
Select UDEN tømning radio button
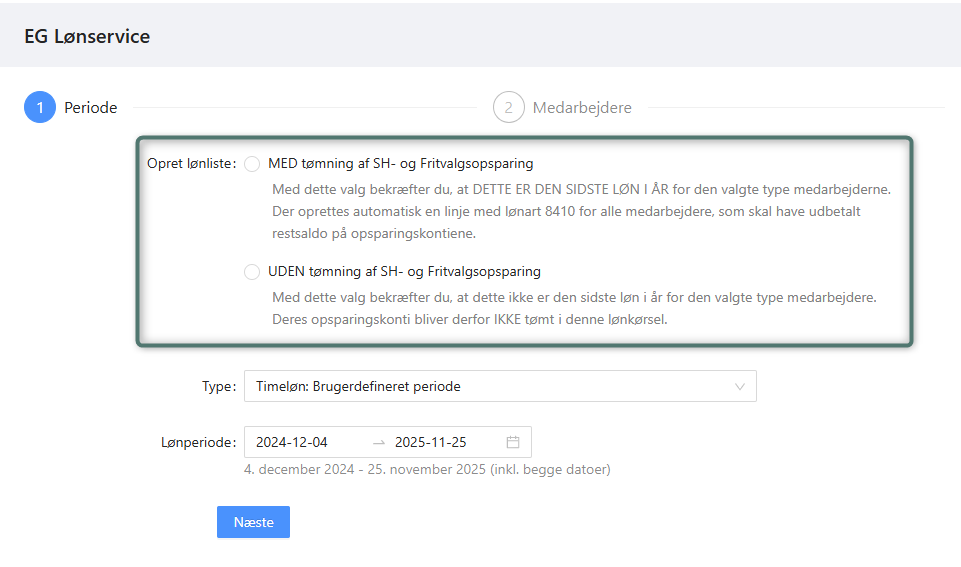[x=252, y=272]
